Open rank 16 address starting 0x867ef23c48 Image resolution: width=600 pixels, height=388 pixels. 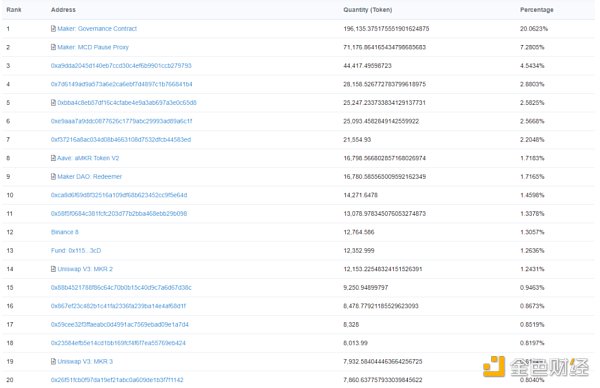click(118, 306)
